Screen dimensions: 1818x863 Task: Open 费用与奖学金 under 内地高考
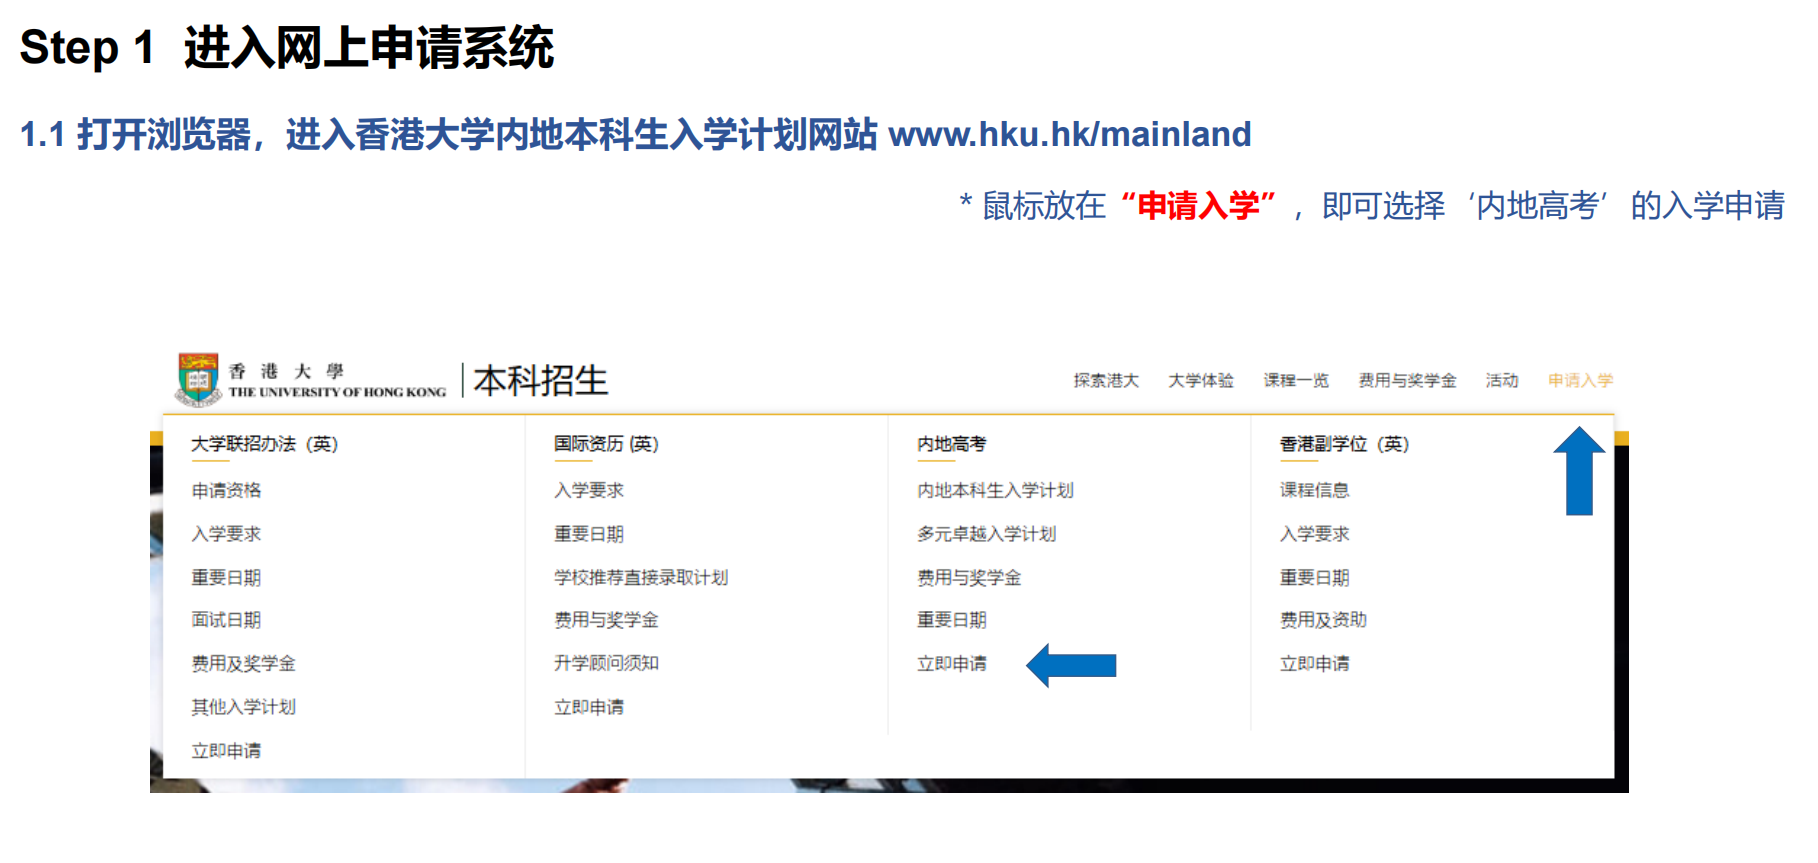pyautogui.click(x=969, y=578)
